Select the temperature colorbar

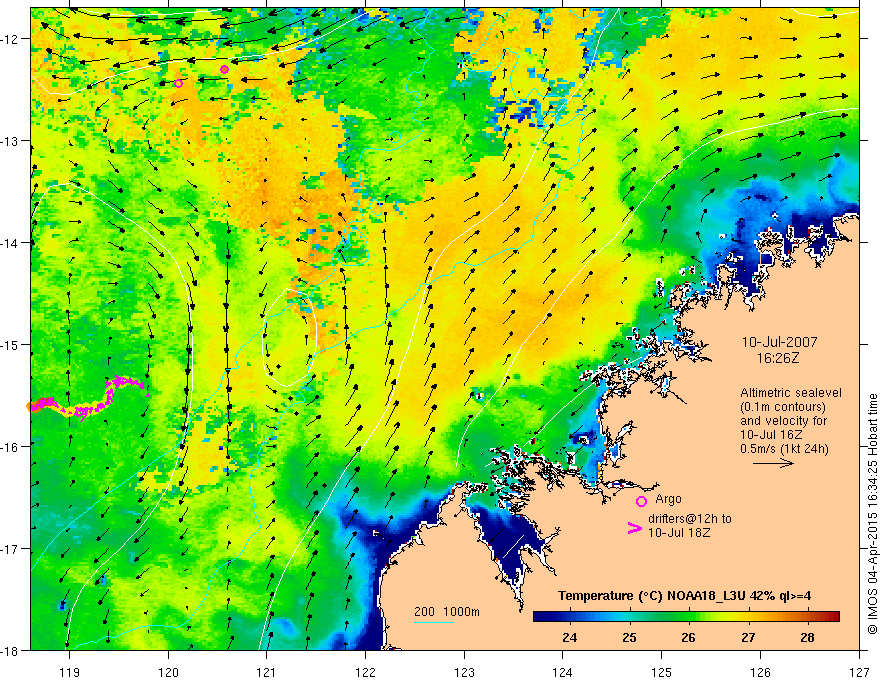(x=686, y=617)
